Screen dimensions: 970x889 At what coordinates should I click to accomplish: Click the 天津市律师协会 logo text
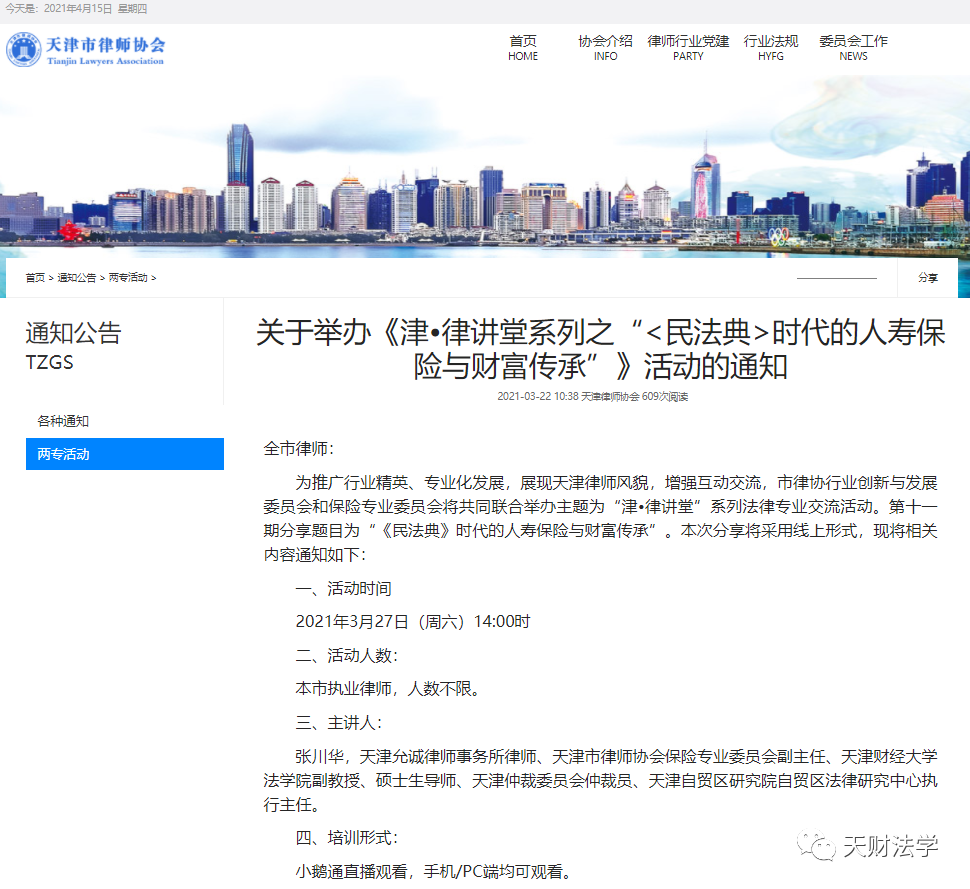[105, 46]
